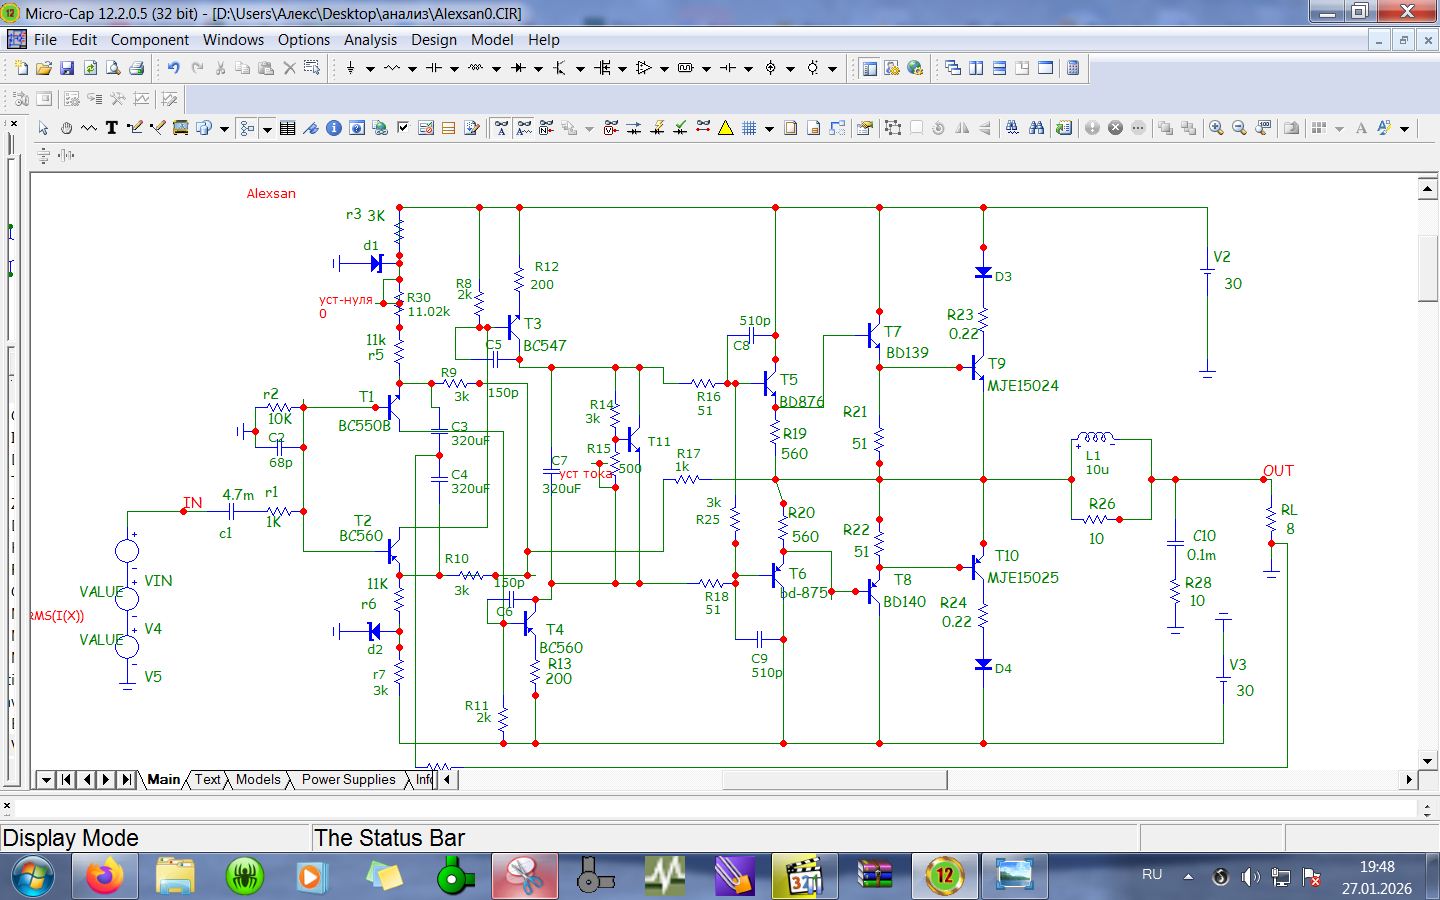Toggle the grid display button
Image resolution: width=1440 pixels, height=900 pixels.
point(748,128)
